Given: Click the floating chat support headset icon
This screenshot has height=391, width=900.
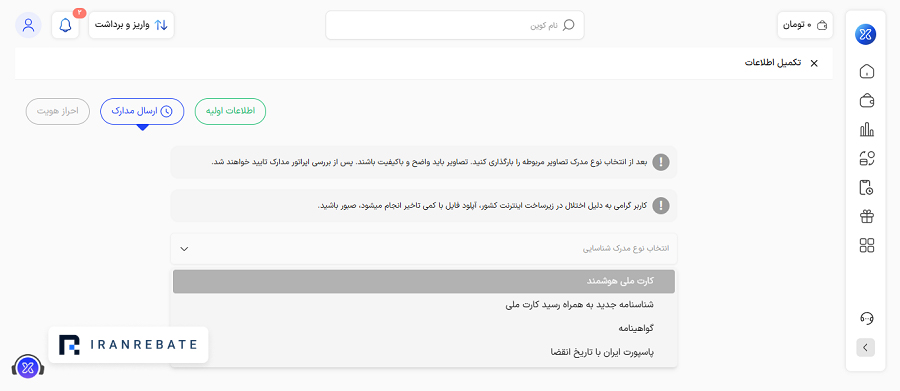Looking at the screenshot, I should point(28,368).
